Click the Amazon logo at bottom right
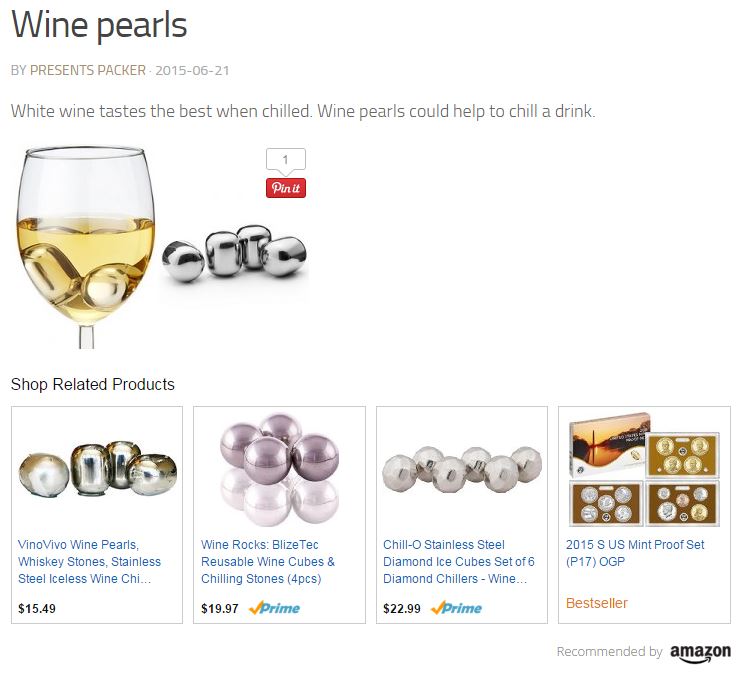Viewport: 741px width, 681px height. (x=700, y=652)
